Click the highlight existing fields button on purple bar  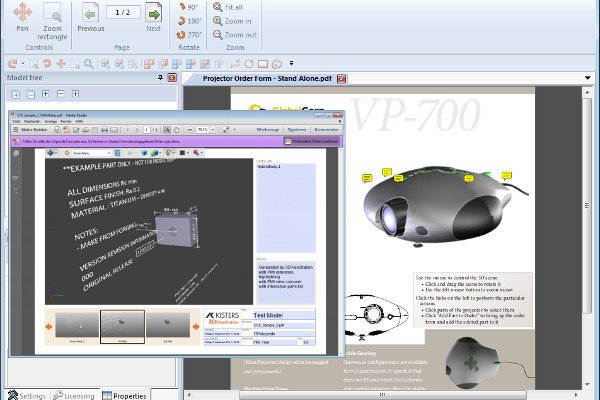coord(311,141)
